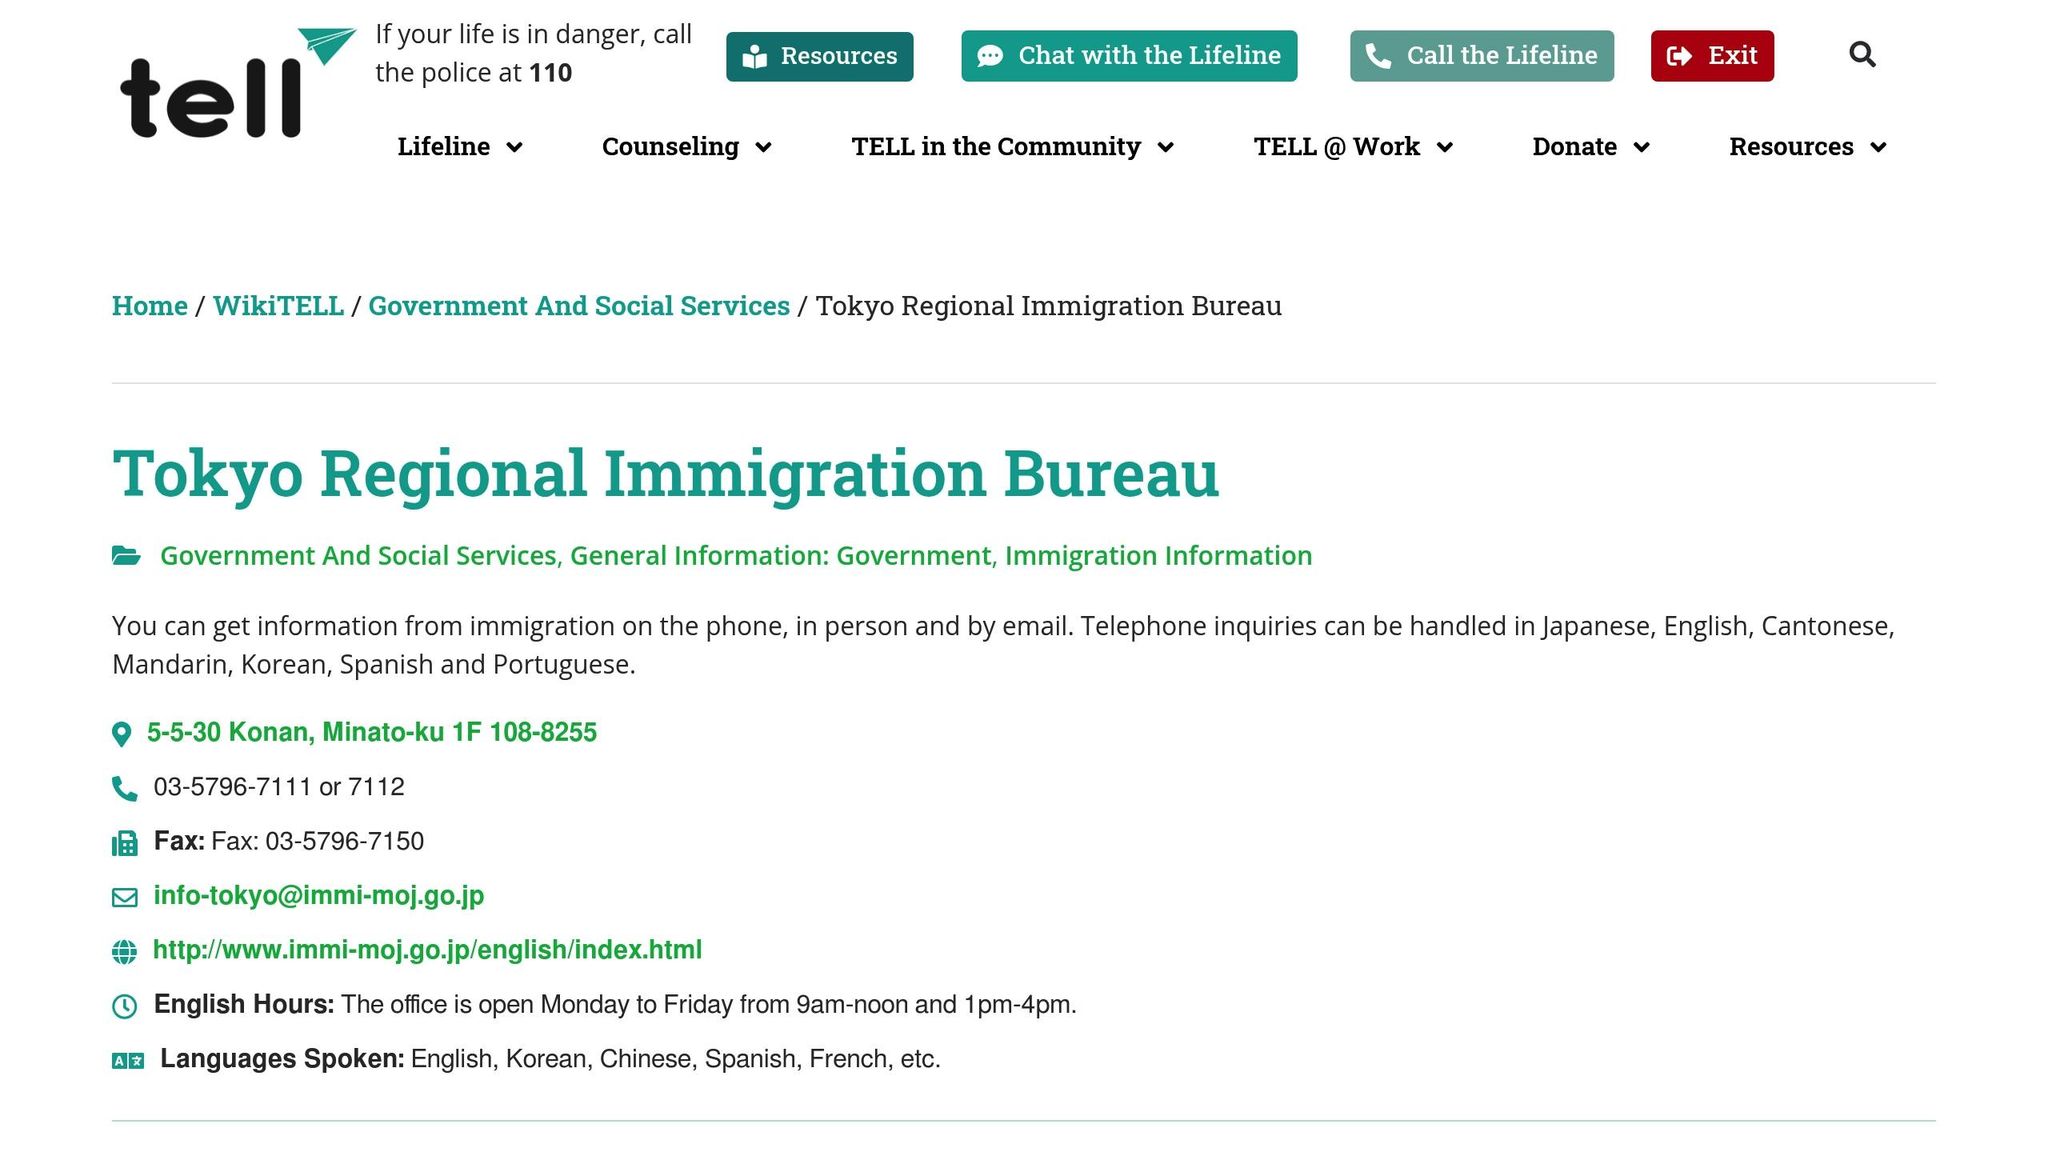Click the police number 110 notice
This screenshot has width=2048, height=1152.
[x=533, y=53]
